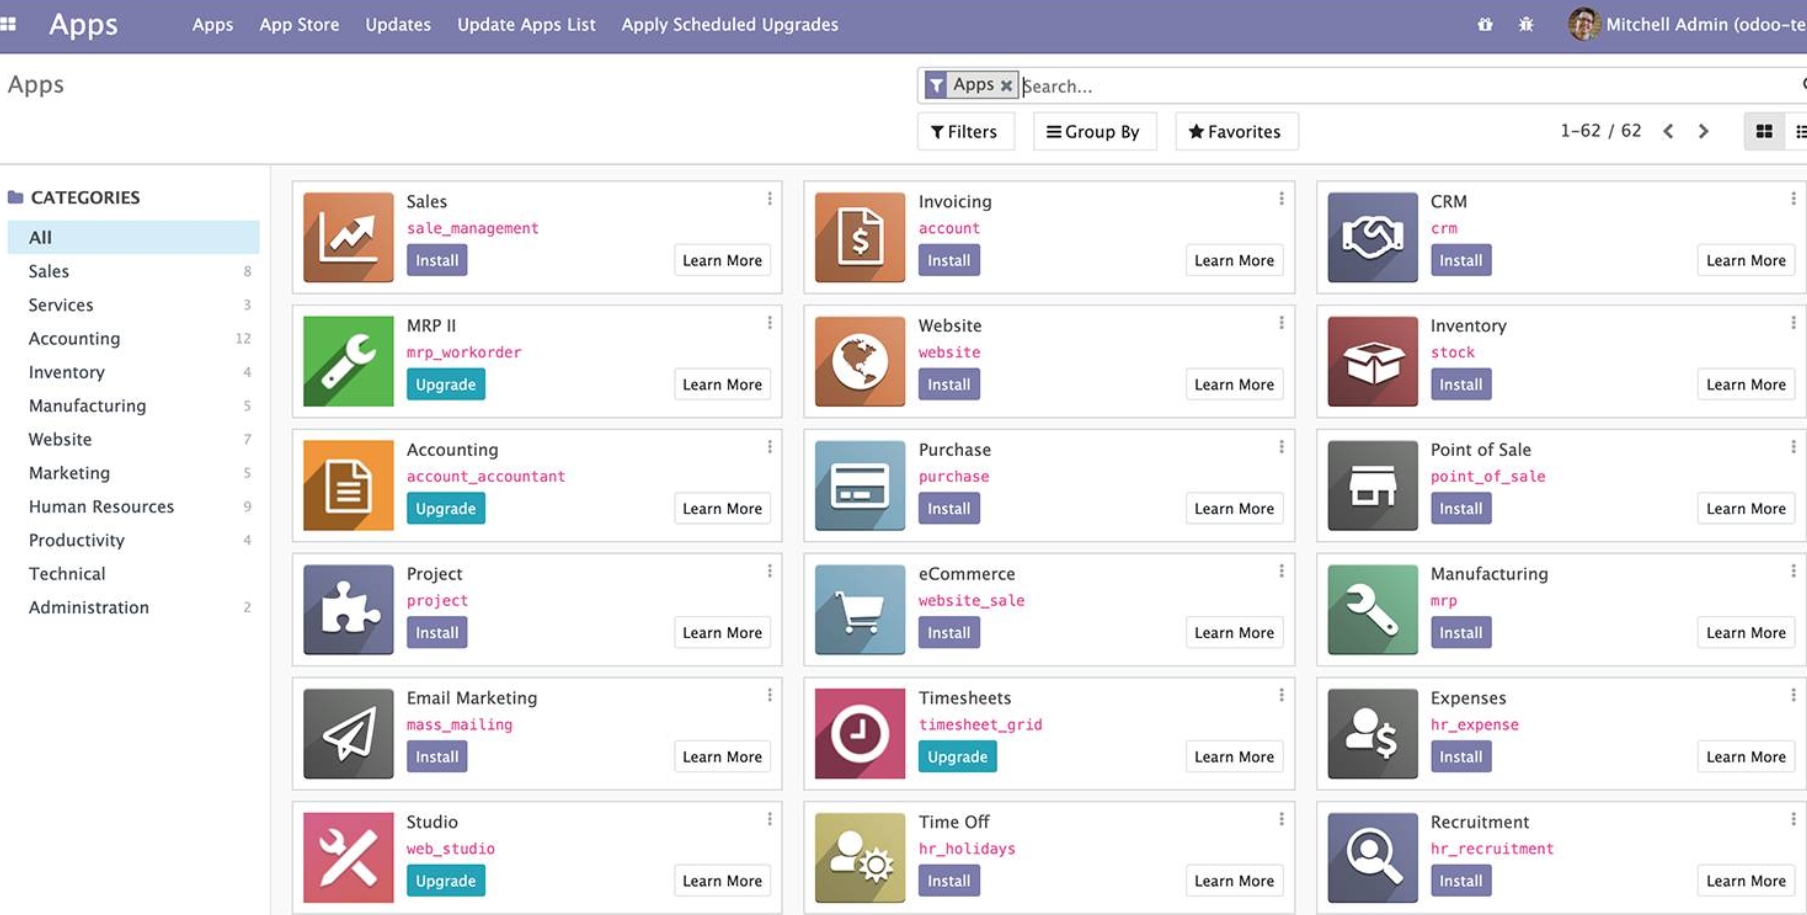Click the eCommerce shopping cart icon
This screenshot has height=915, width=1807.
click(x=859, y=609)
